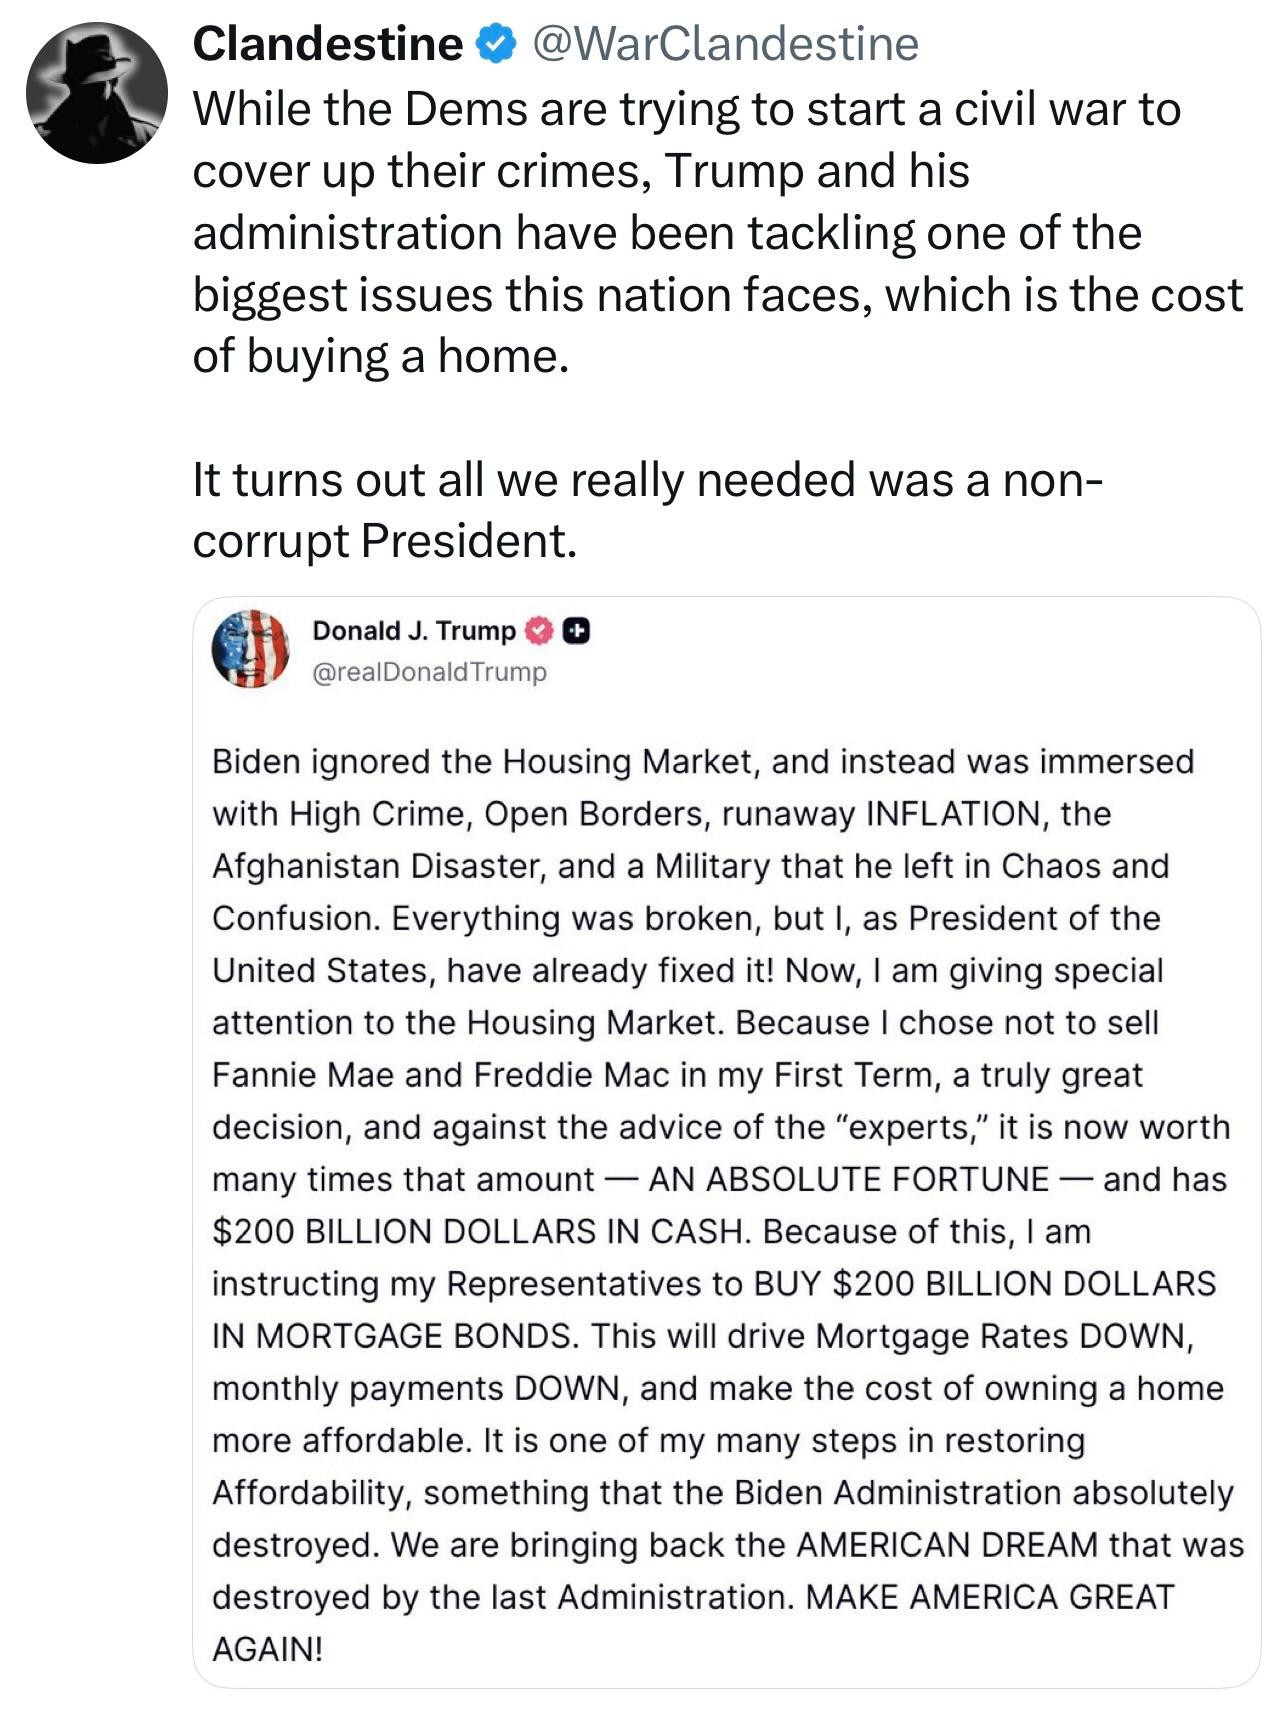Viewport: 1288px width, 1711px height.
Task: Open the Clandestine display name
Action: (327, 45)
